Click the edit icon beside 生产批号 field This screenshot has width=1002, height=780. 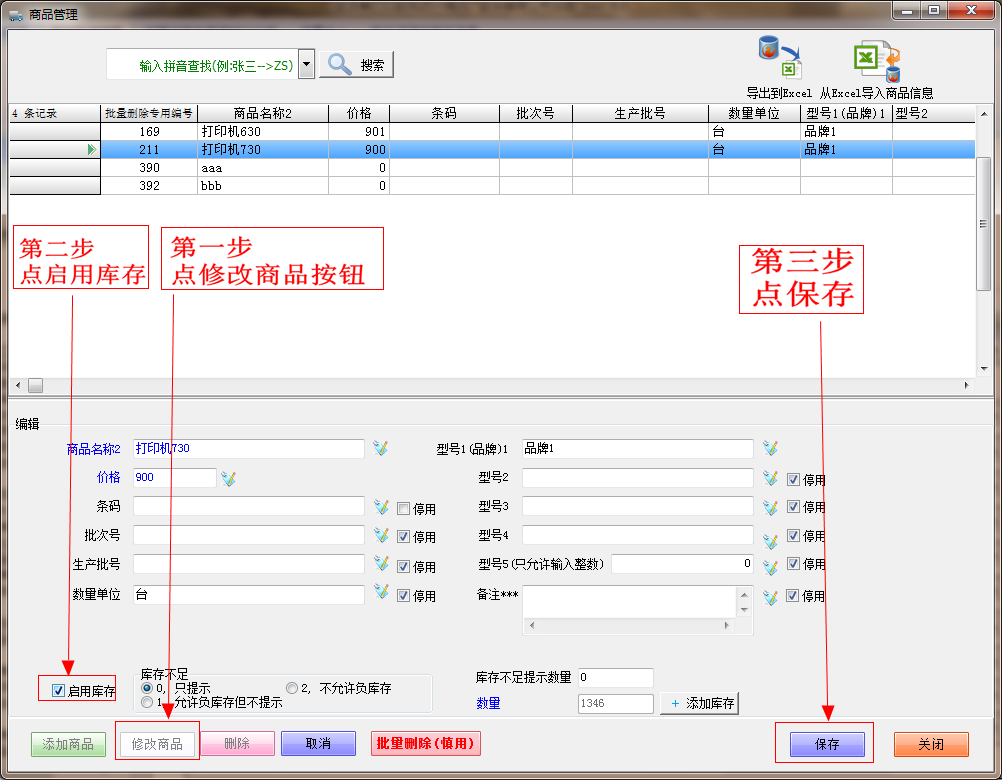click(x=381, y=563)
